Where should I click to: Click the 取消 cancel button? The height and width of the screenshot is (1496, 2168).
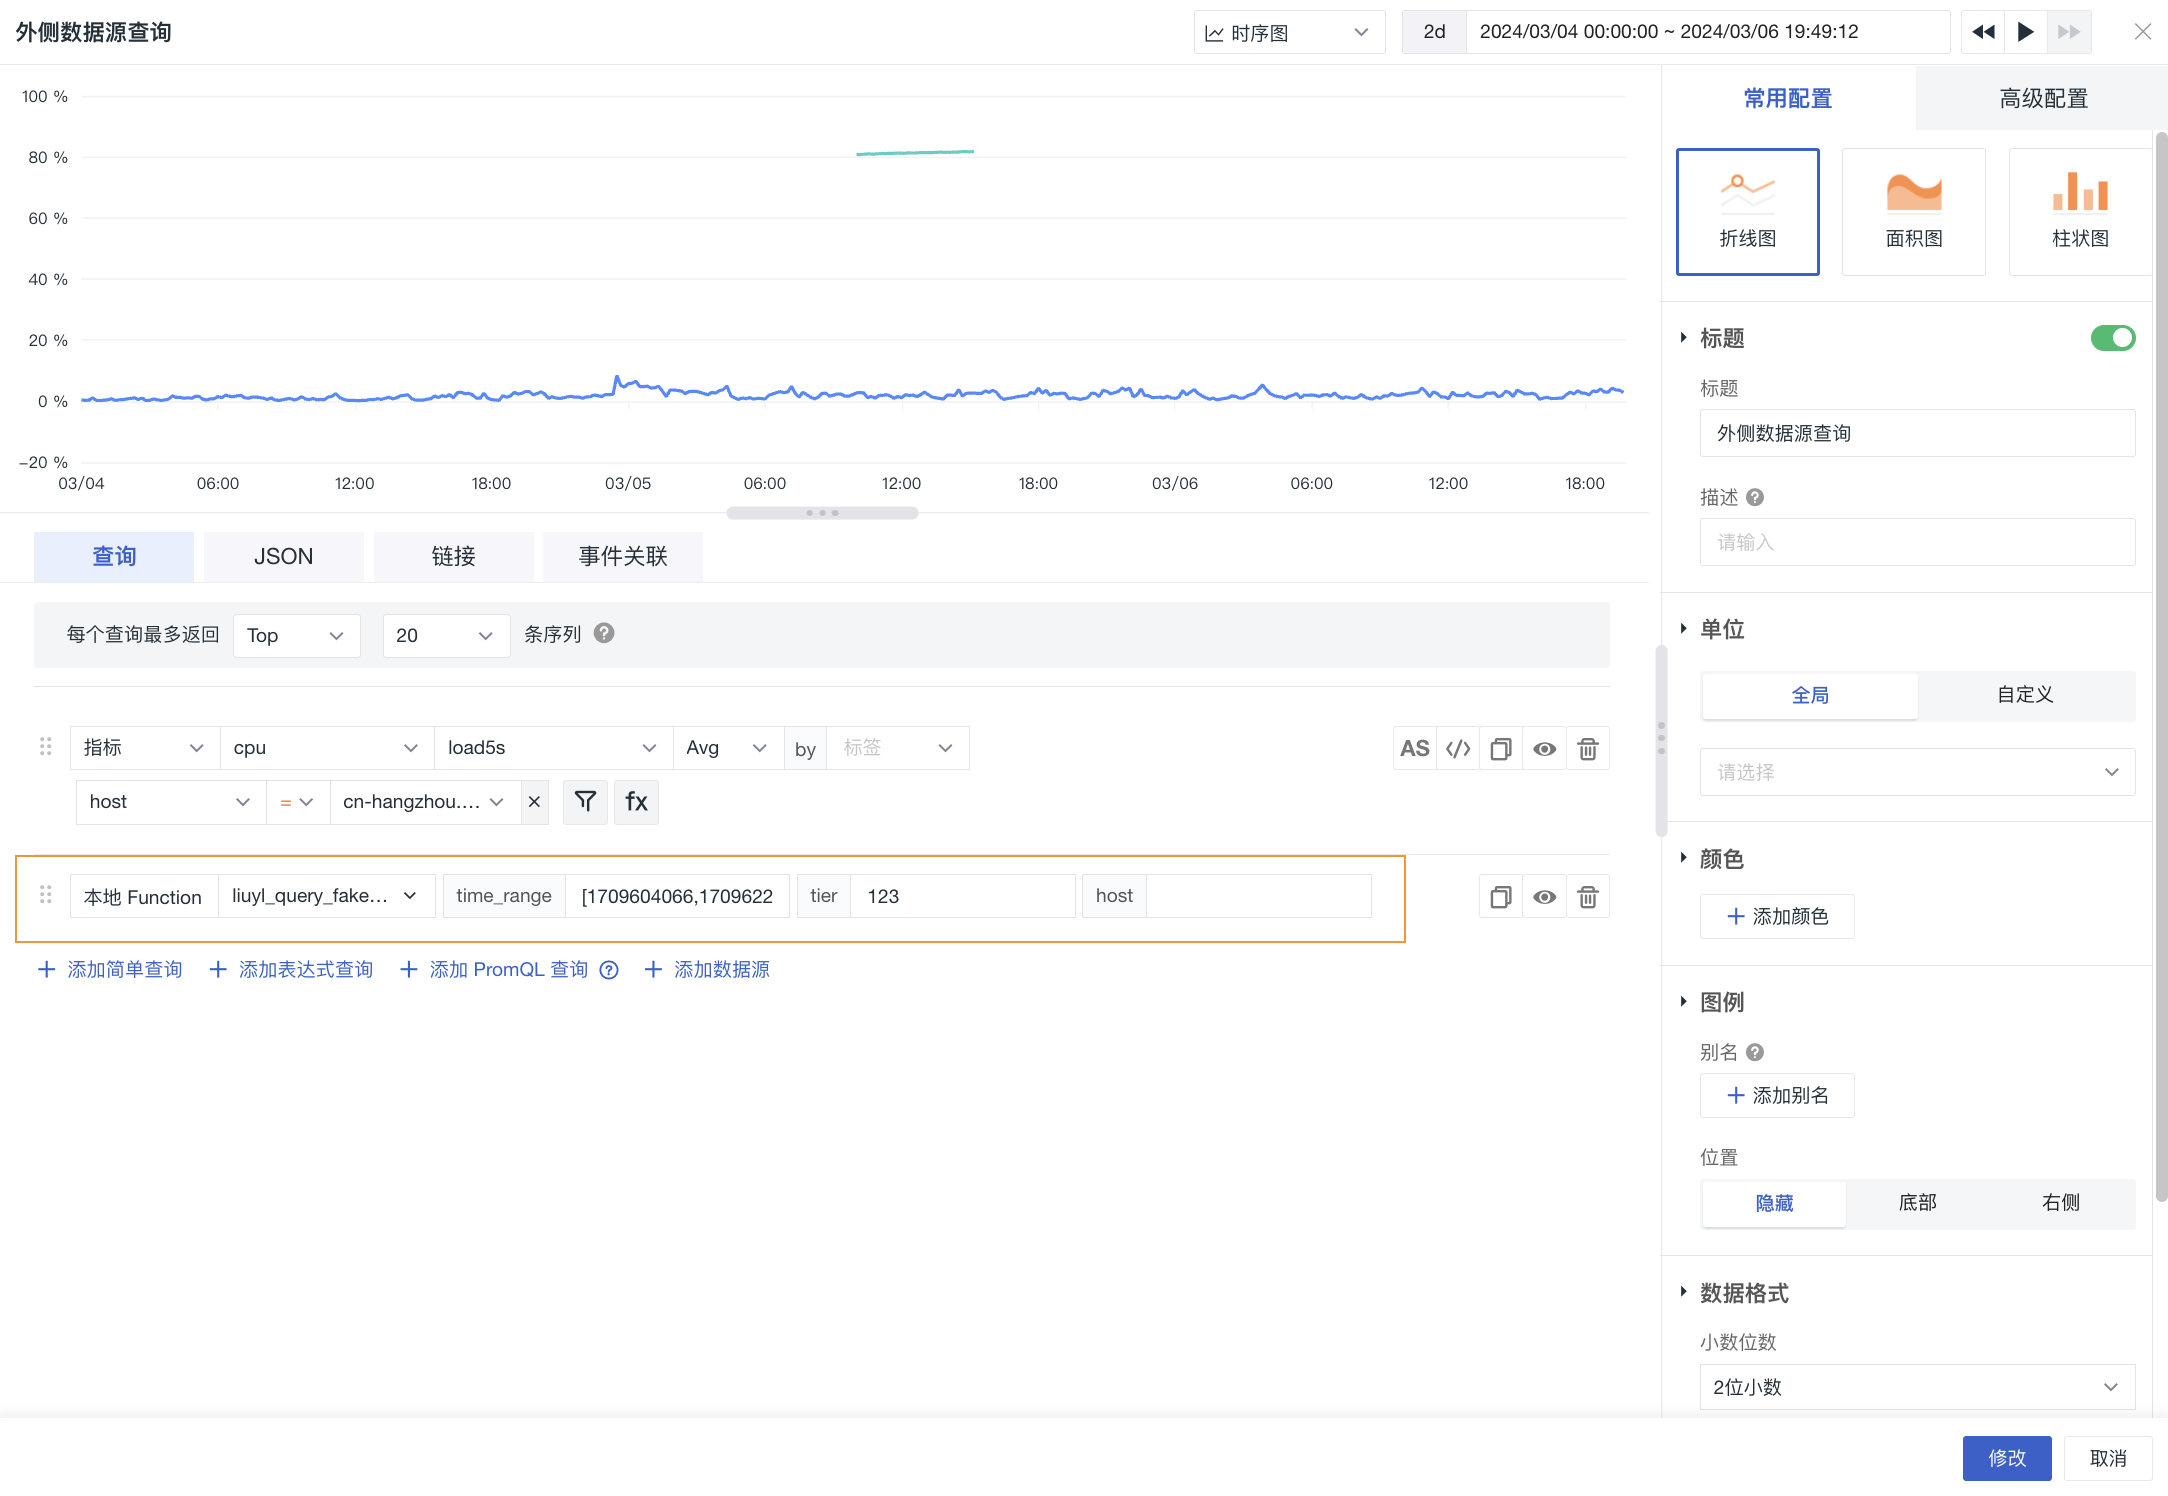2108,1459
